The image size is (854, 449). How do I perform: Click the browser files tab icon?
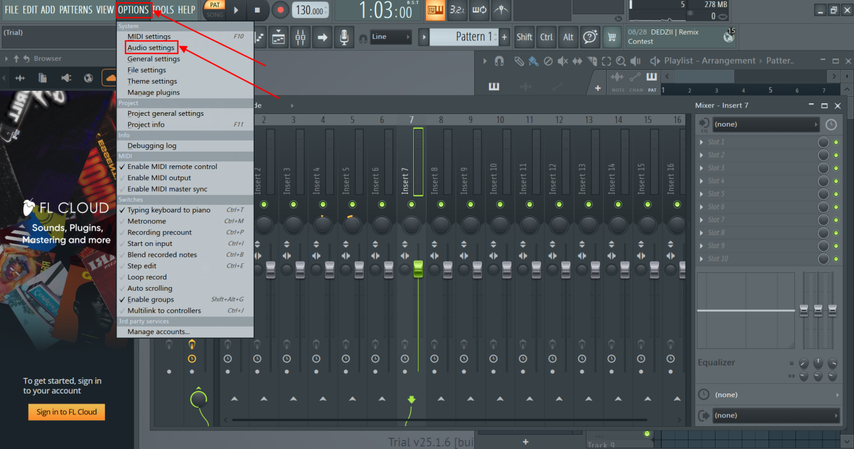click(x=42, y=78)
